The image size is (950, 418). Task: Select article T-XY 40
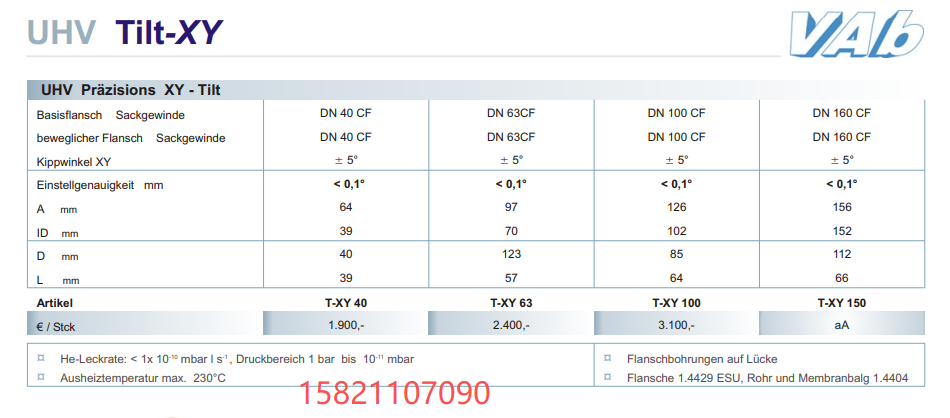point(345,302)
